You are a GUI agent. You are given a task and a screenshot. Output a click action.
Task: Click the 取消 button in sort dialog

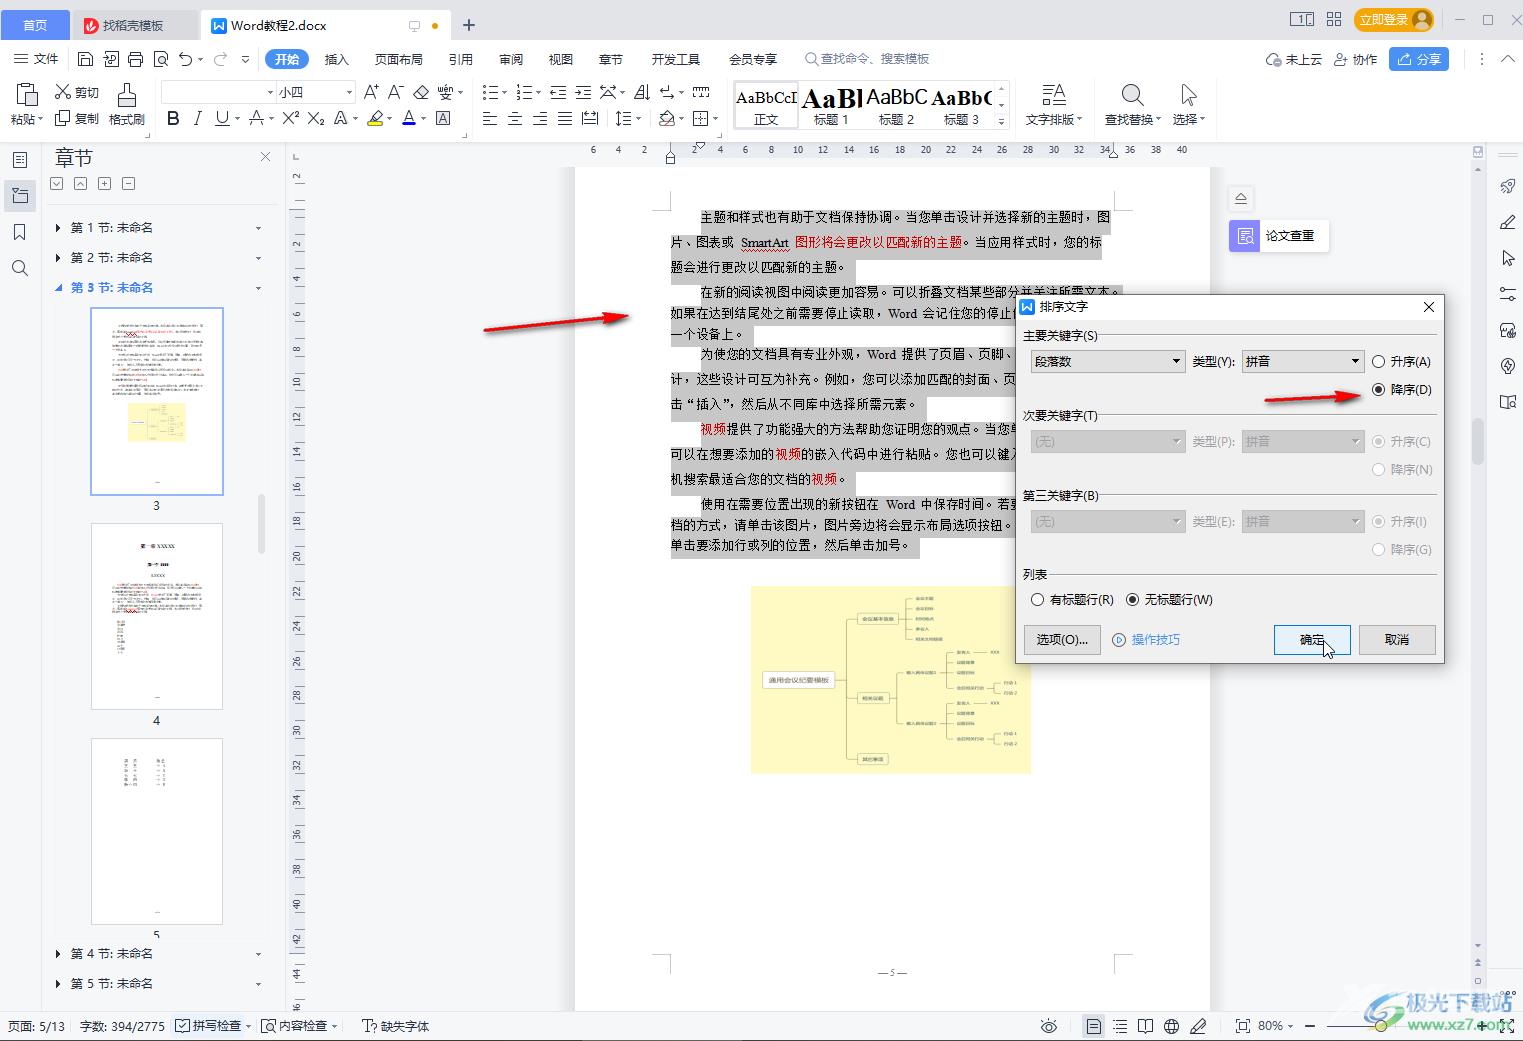(1397, 640)
